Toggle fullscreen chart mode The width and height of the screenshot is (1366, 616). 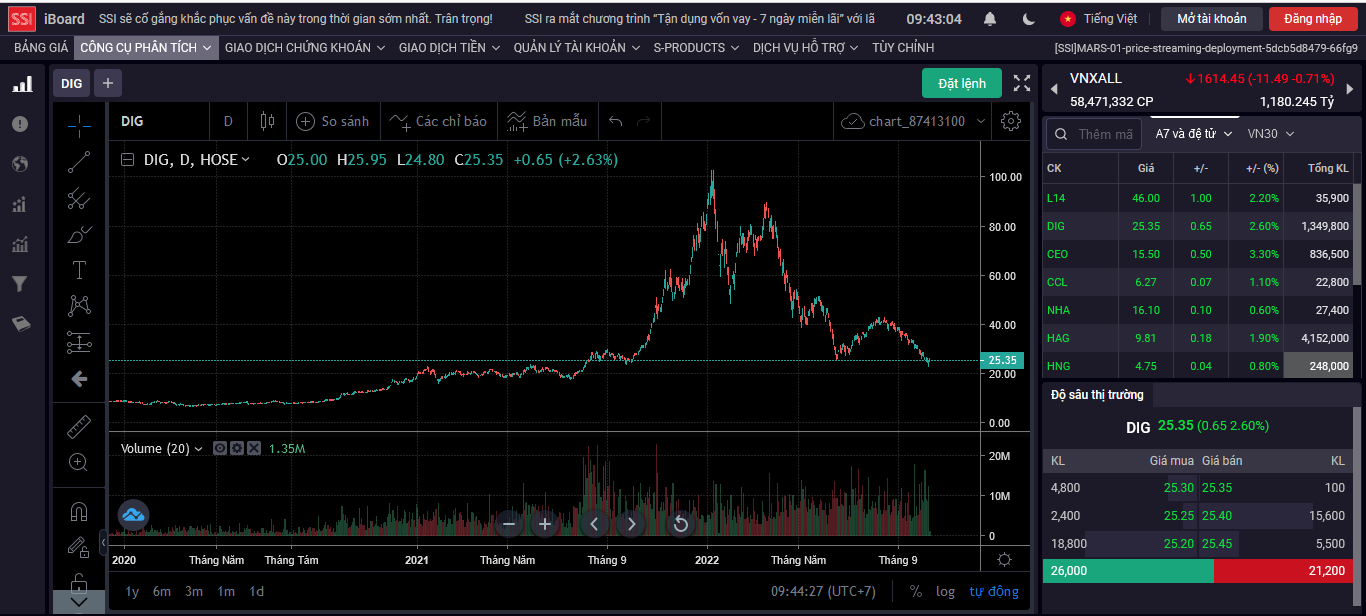(x=1022, y=84)
